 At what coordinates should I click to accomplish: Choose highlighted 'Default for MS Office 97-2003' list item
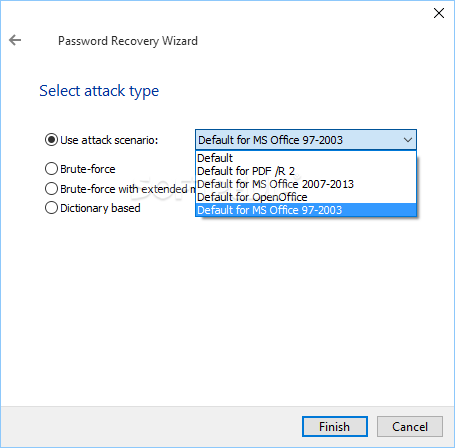pos(306,210)
